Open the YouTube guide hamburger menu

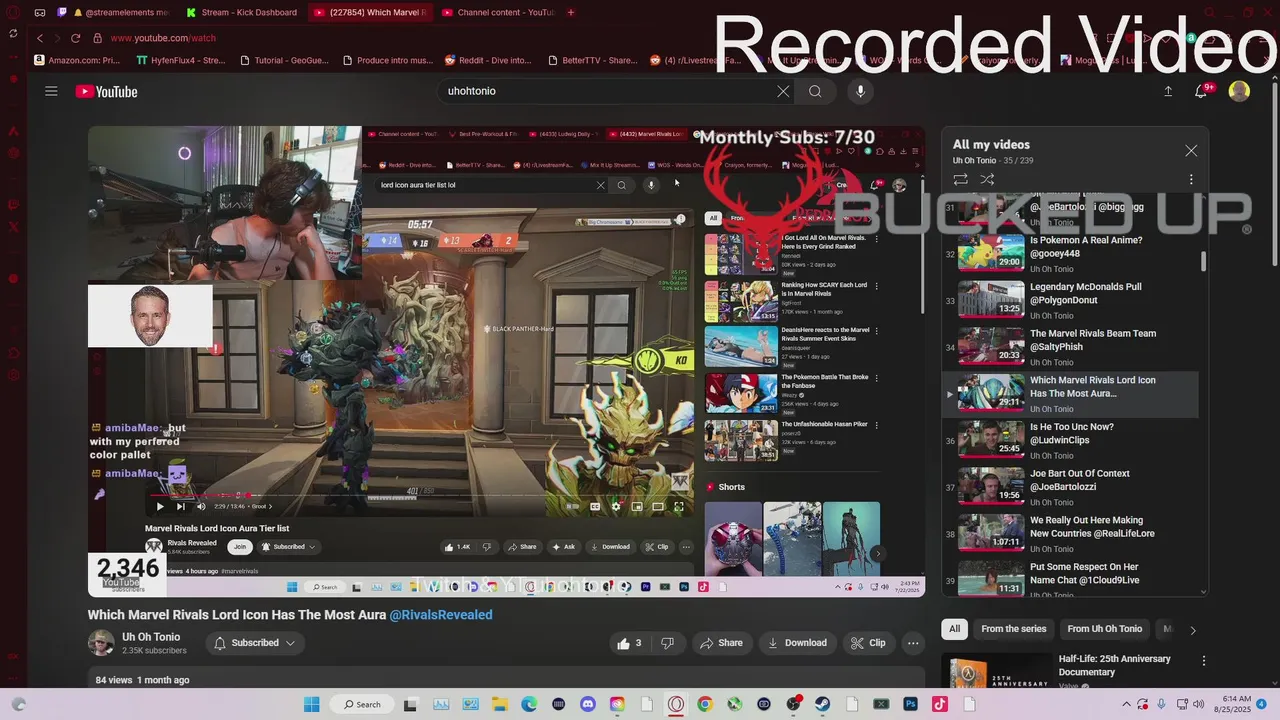51,91
